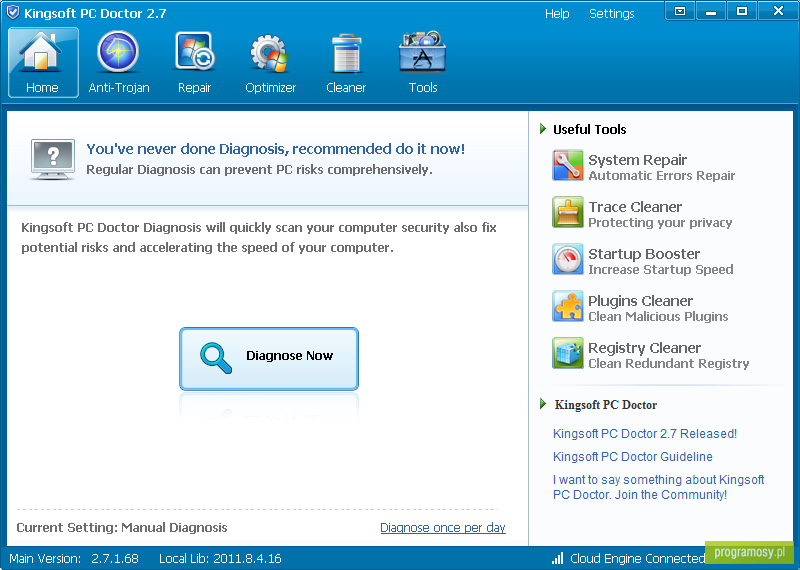Click the Plugins Cleaner puzzle icon
The height and width of the screenshot is (570, 800).
click(567, 306)
